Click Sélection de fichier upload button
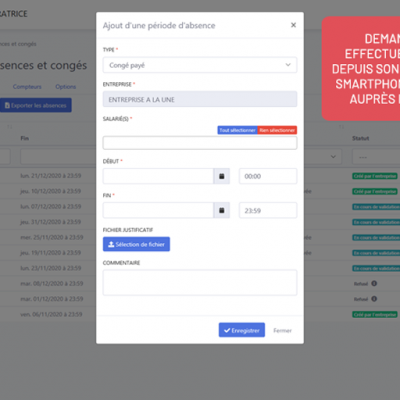 (x=136, y=244)
